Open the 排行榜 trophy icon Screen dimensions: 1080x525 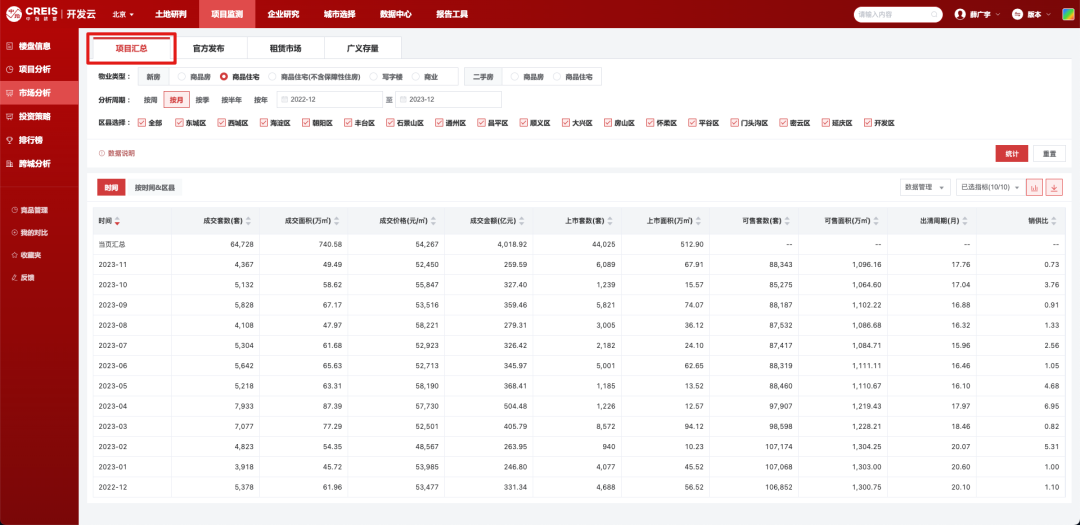click(x=10, y=140)
